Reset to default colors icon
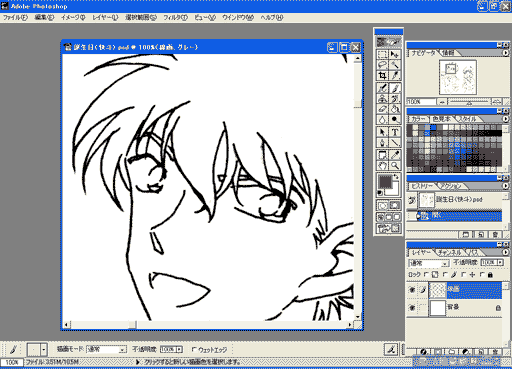 pyautogui.click(x=380, y=193)
